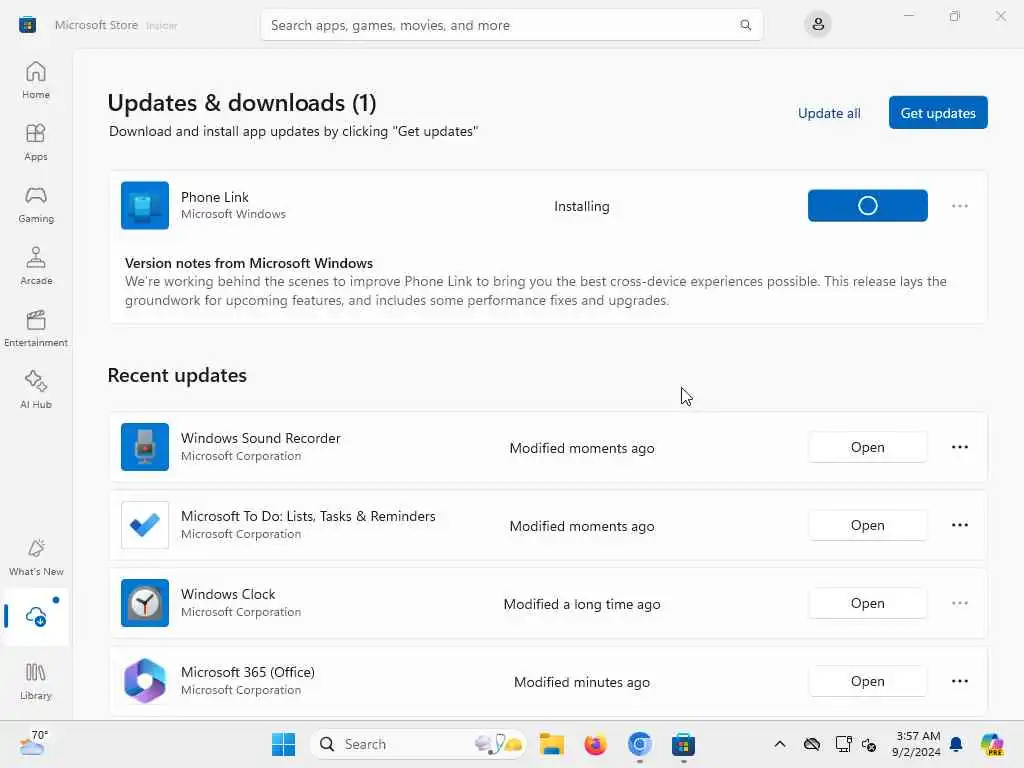Open the Library section
This screenshot has height=768, width=1024.
pos(36,681)
